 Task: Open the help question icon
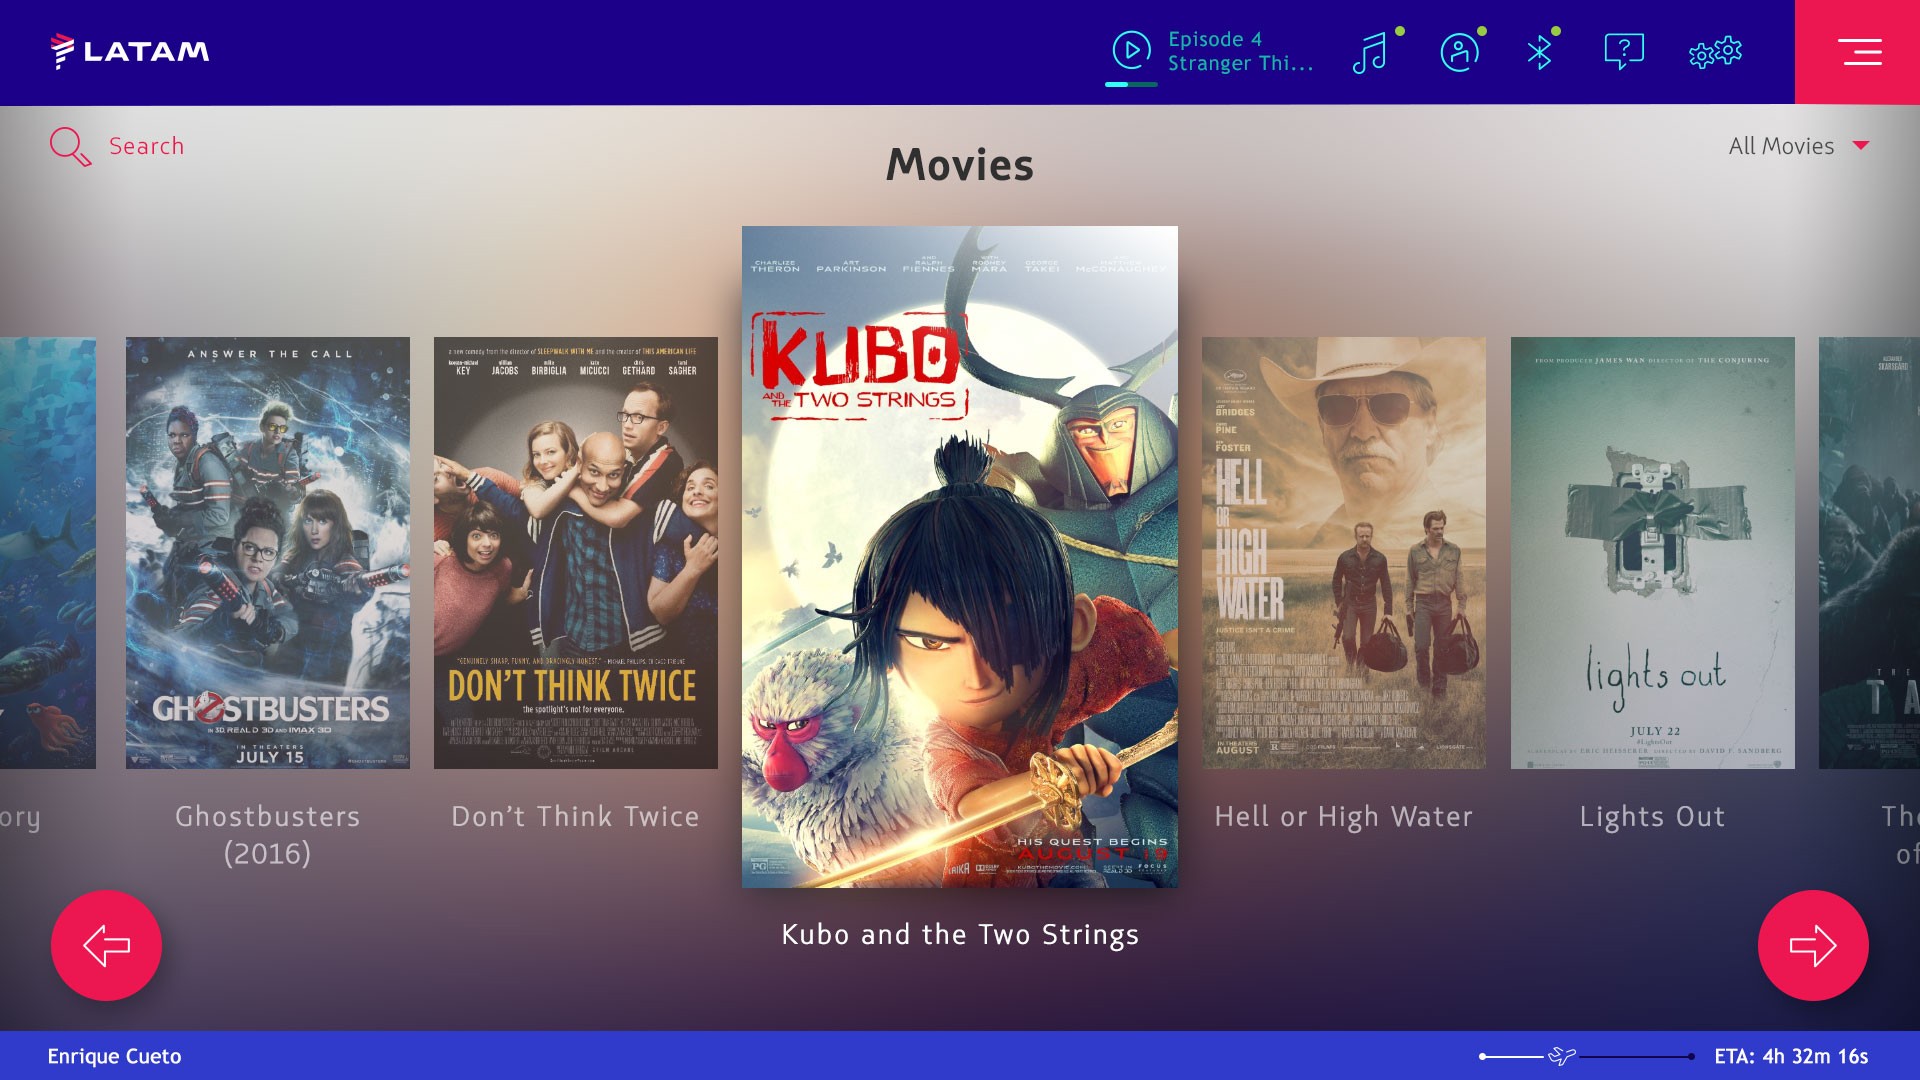1623,51
